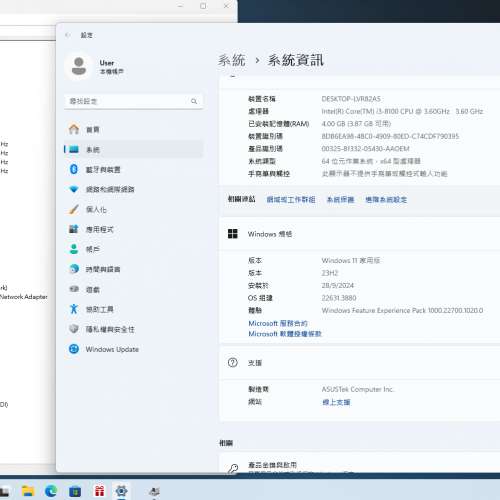Click the Network Adapter text in background window
Image resolution: width=500 pixels, height=500 pixels.
(x=23, y=296)
